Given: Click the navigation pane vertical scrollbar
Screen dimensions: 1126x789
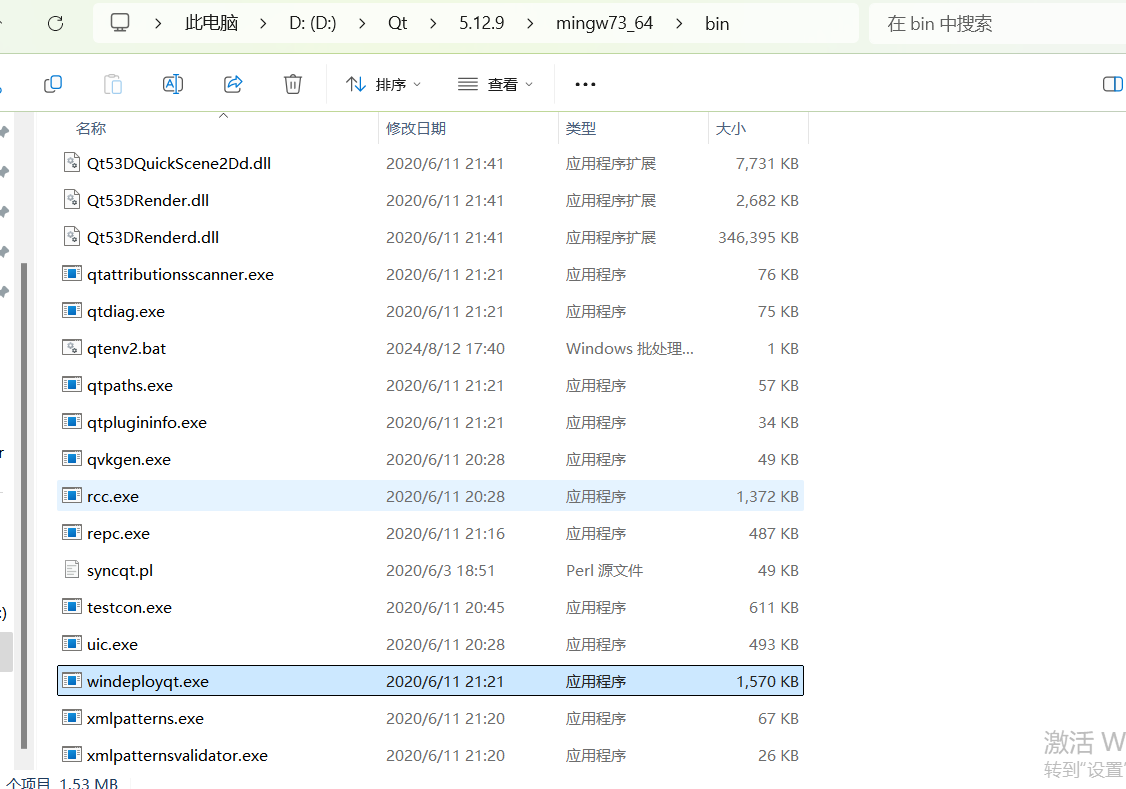Looking at the screenshot, I should tap(24, 505).
